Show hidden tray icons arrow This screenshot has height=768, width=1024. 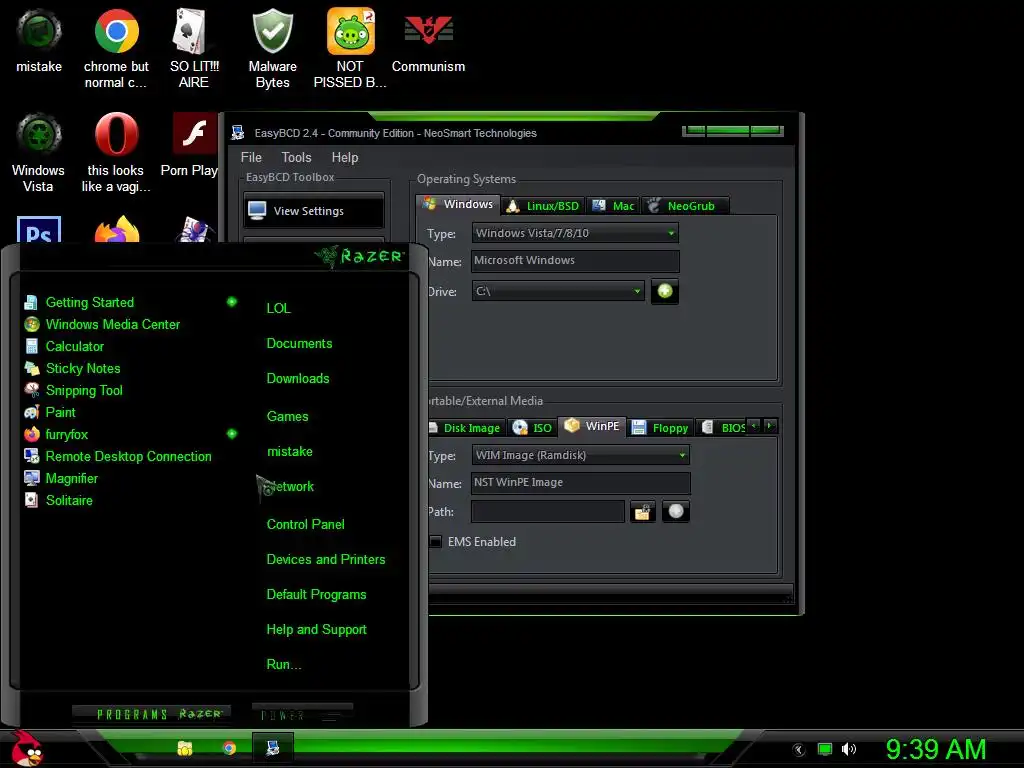pos(799,750)
